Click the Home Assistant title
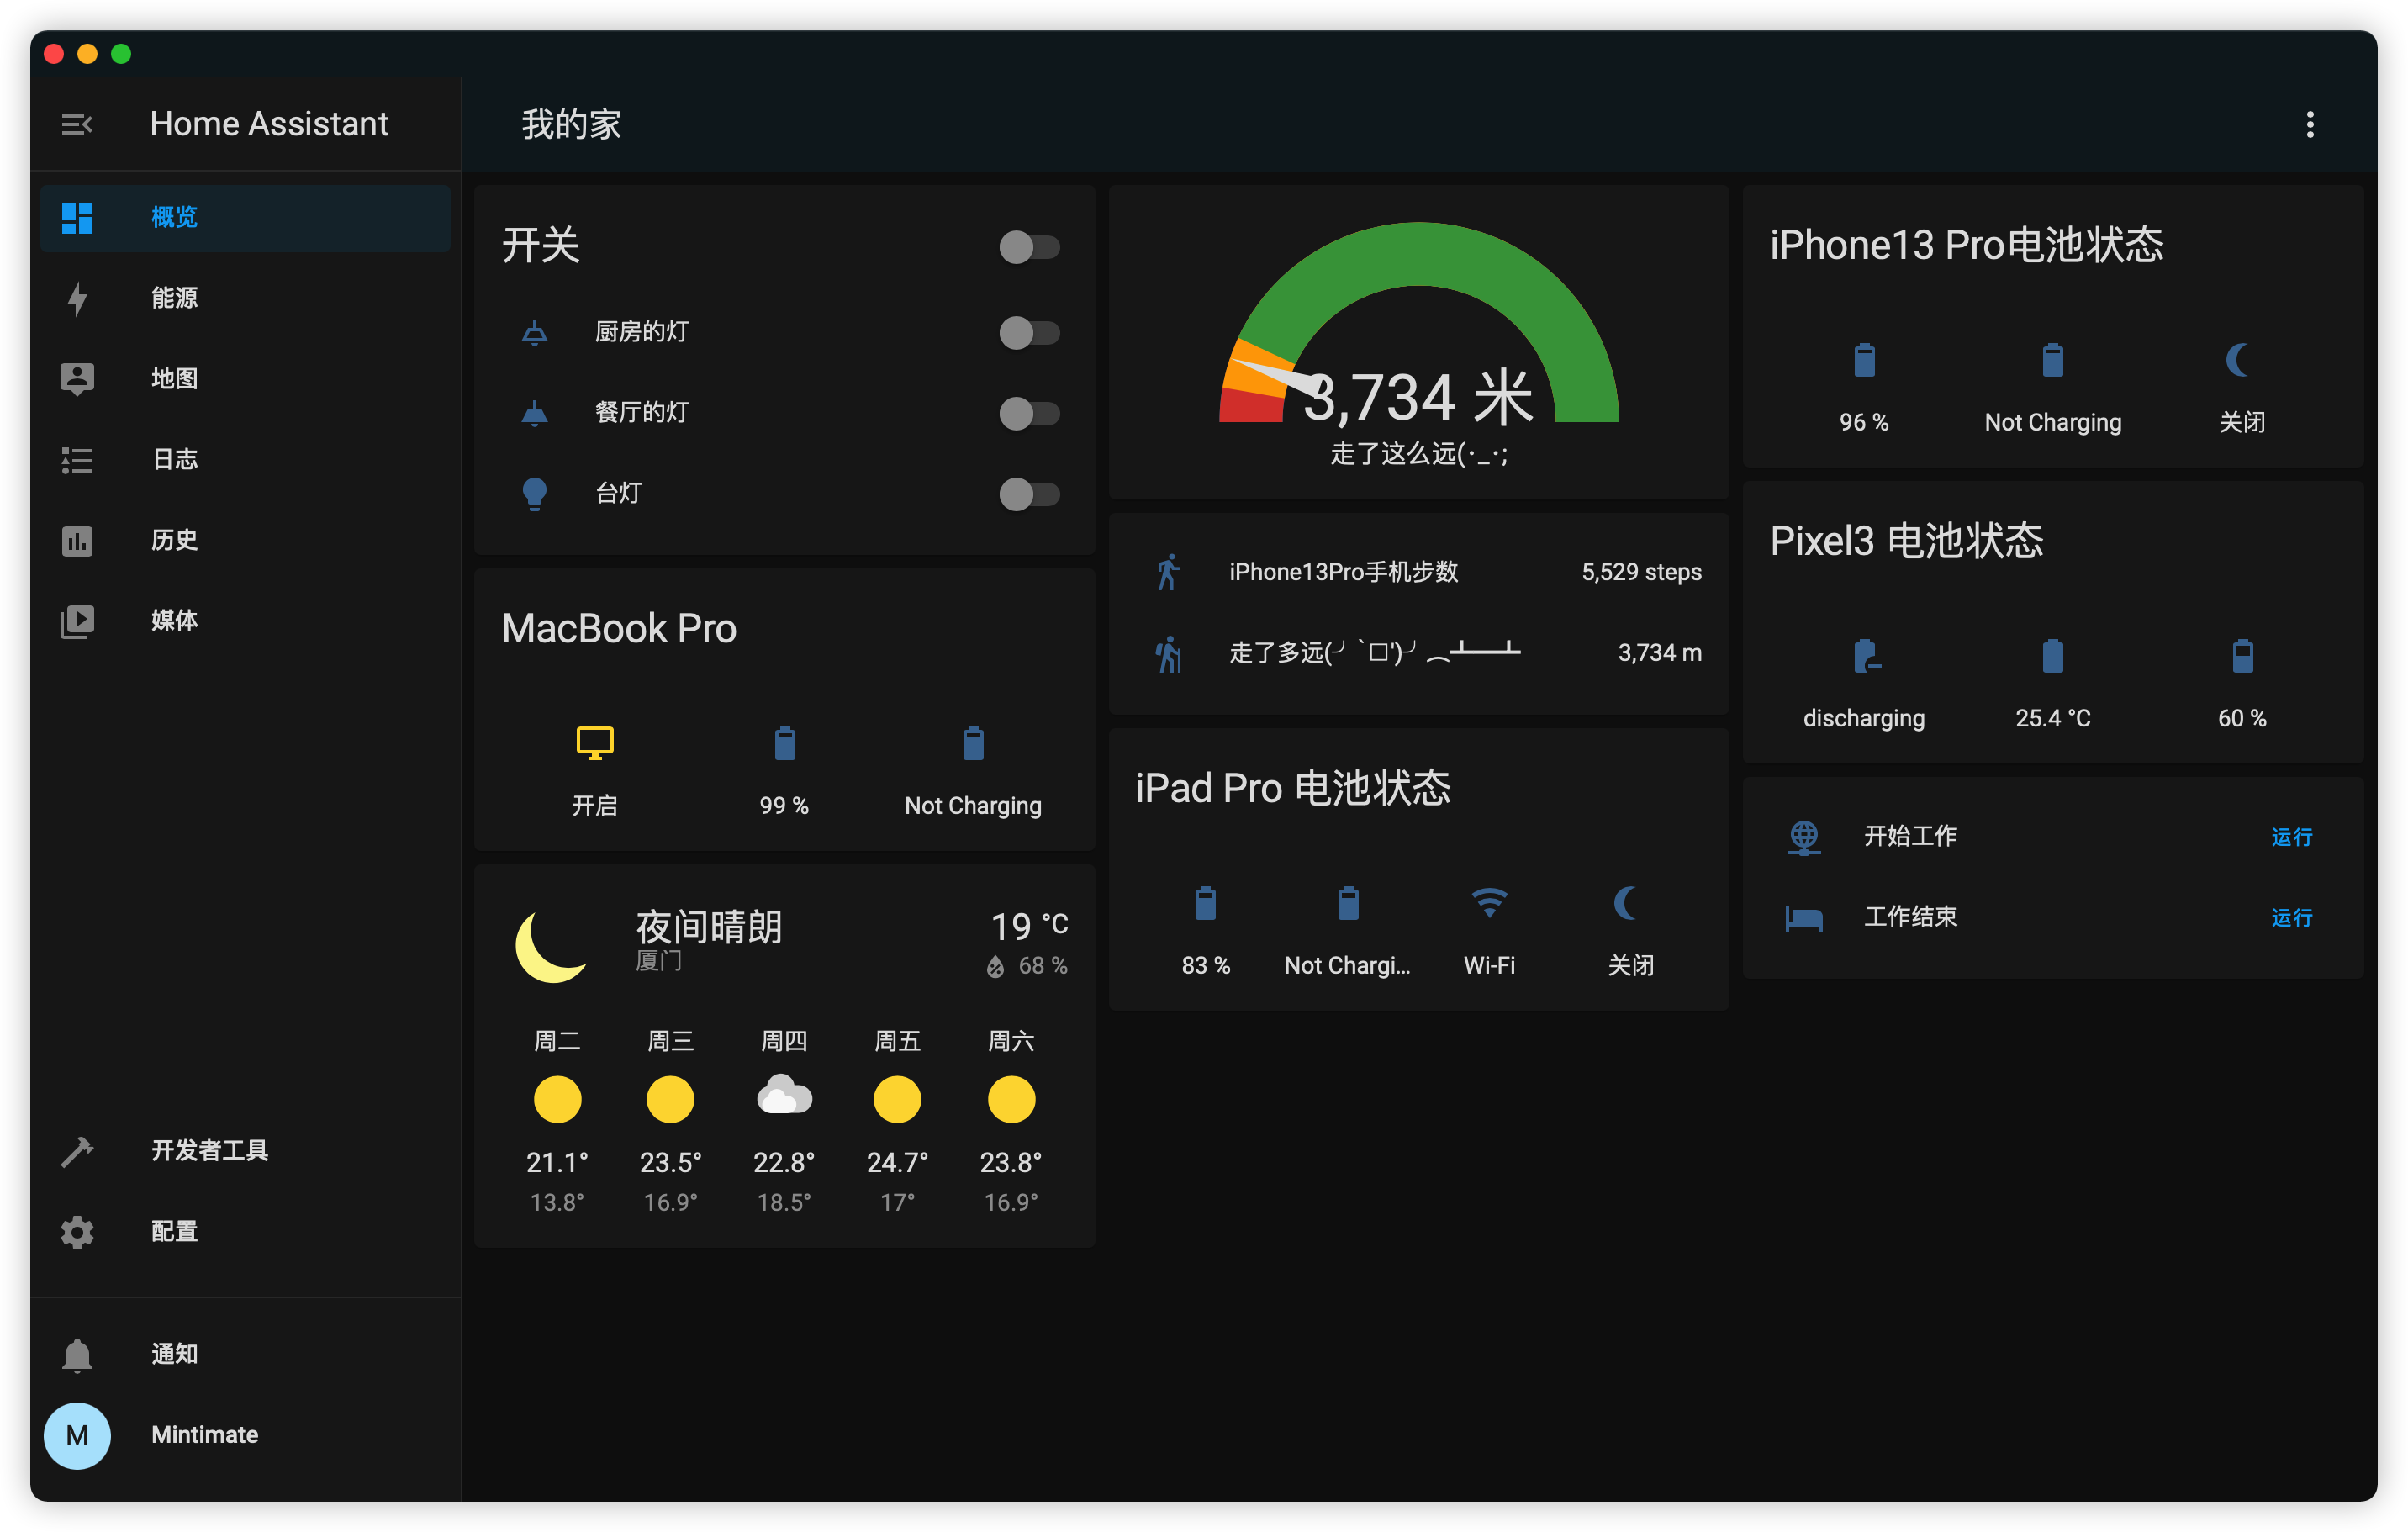The height and width of the screenshot is (1532, 2408). click(269, 124)
